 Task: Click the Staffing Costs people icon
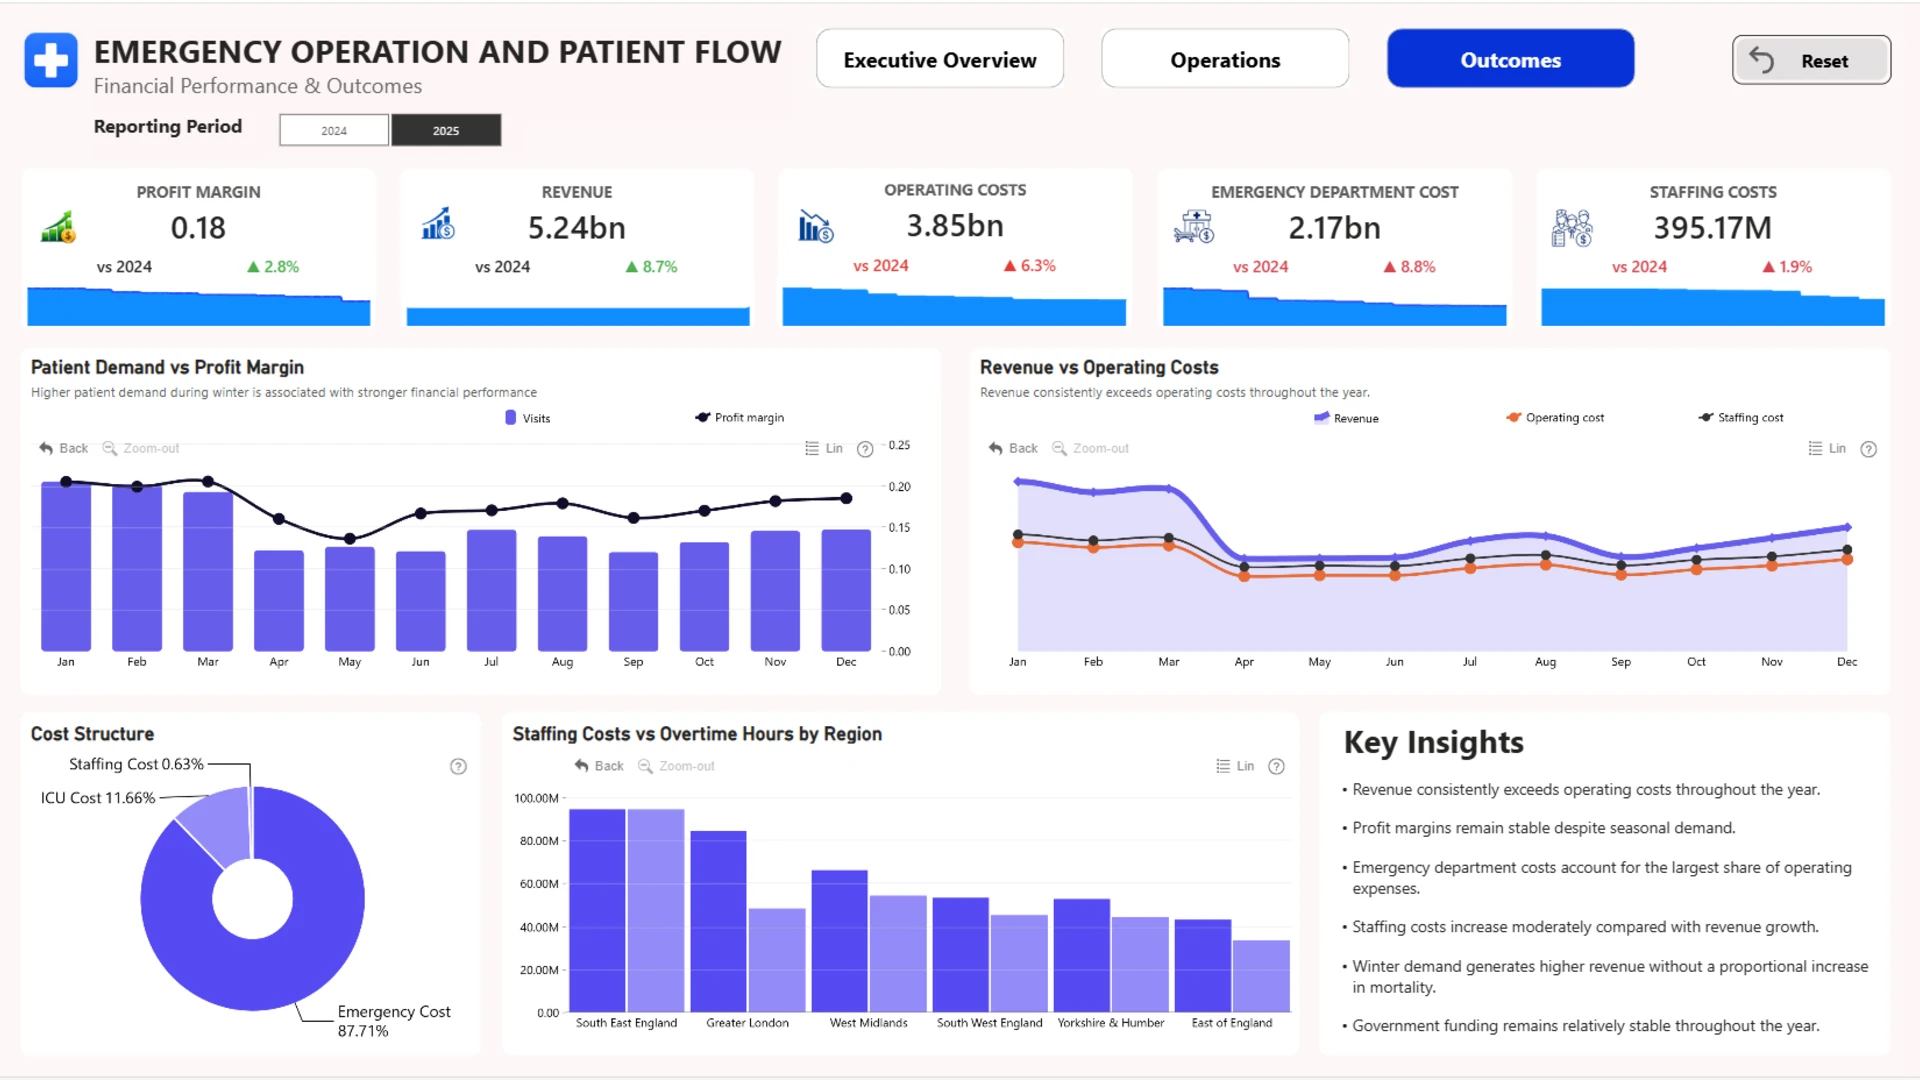[1571, 228]
